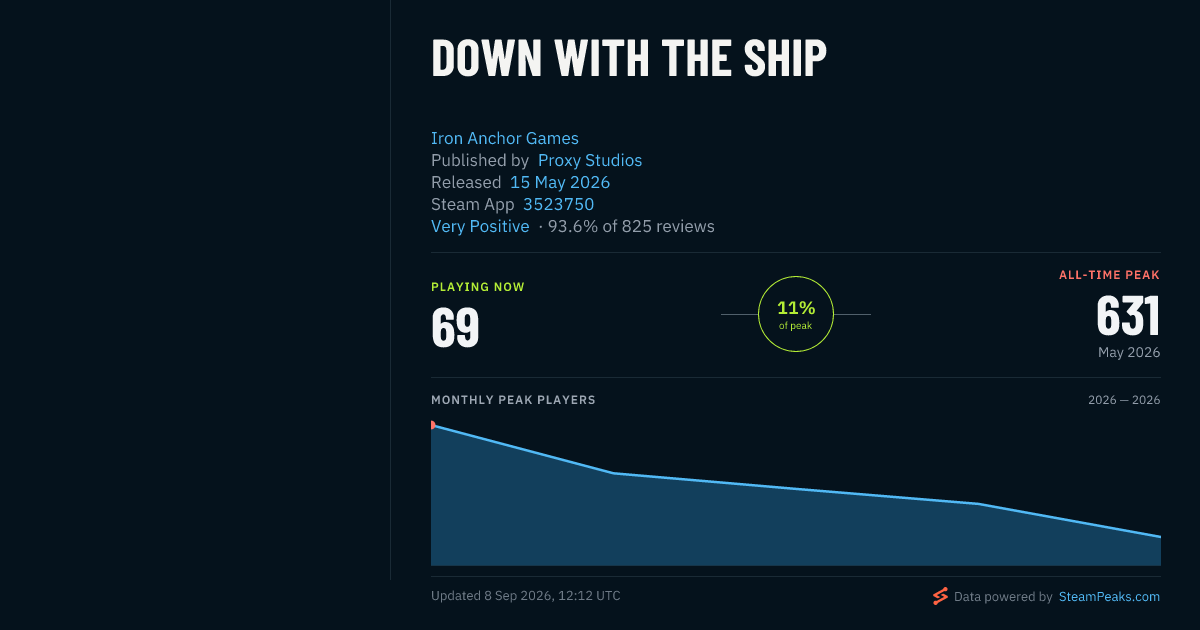Screen dimensions: 1200x630
Task: Click the 2026 — 2026 year range label
Action: (1124, 400)
